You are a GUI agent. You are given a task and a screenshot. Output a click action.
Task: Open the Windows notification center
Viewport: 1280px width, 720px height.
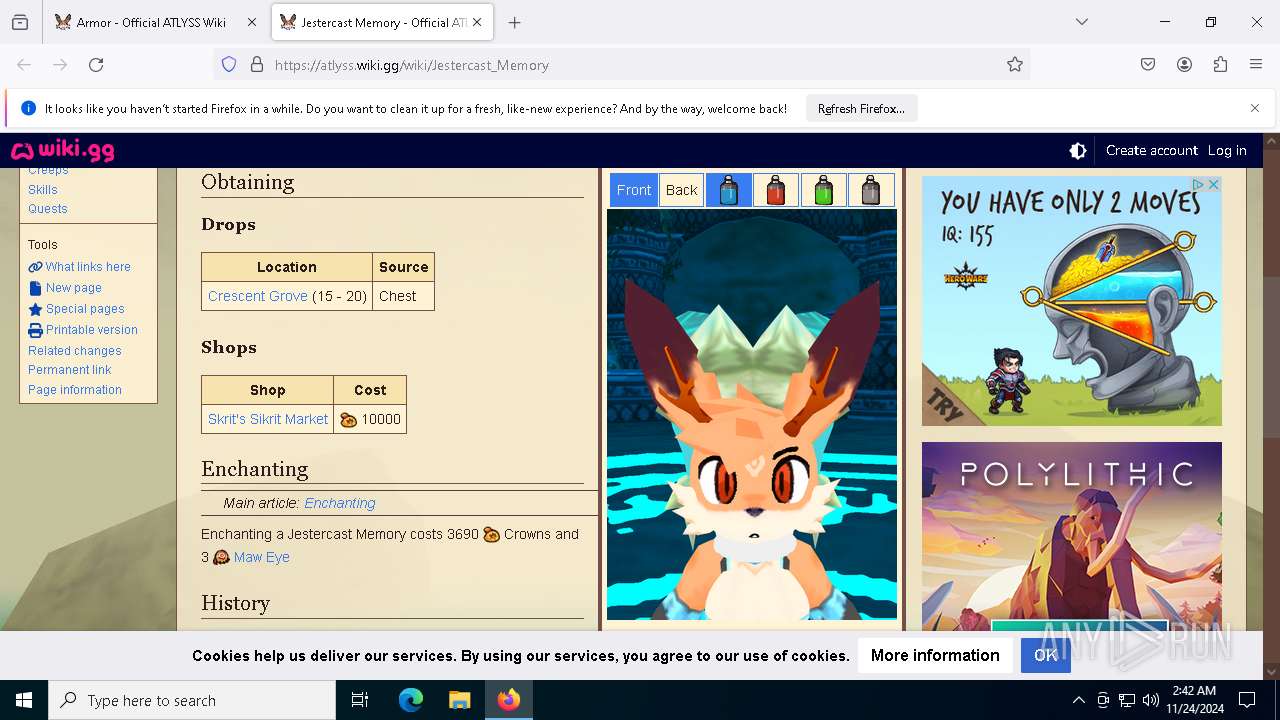click(1247, 700)
